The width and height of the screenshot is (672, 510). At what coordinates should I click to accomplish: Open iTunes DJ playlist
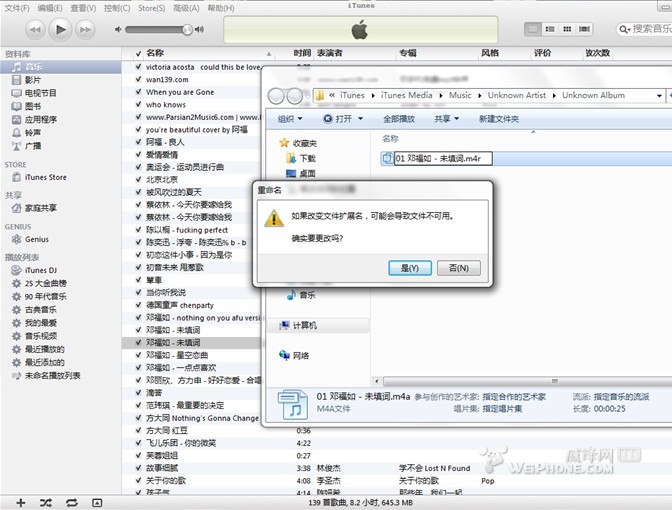pos(41,270)
